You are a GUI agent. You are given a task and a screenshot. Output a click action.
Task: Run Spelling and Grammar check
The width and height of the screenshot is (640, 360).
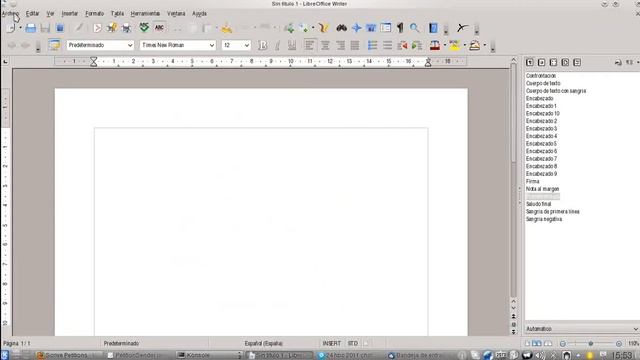pos(144,27)
